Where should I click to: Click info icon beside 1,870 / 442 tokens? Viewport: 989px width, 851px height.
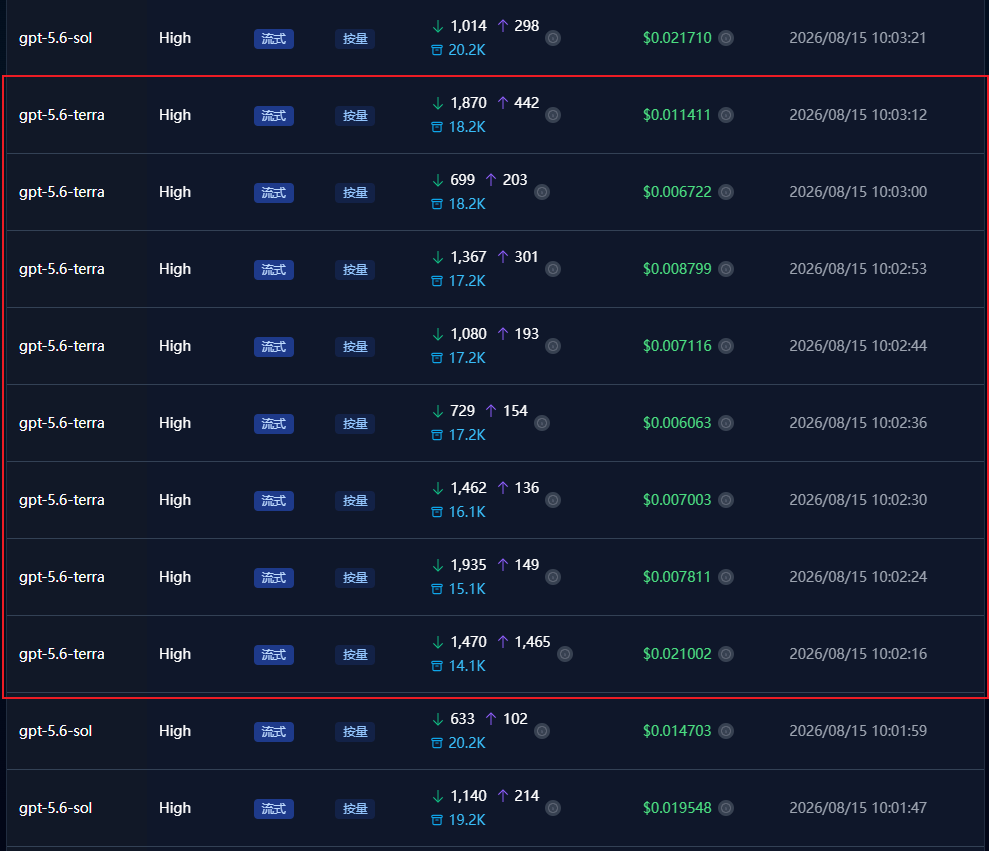pyautogui.click(x=553, y=115)
